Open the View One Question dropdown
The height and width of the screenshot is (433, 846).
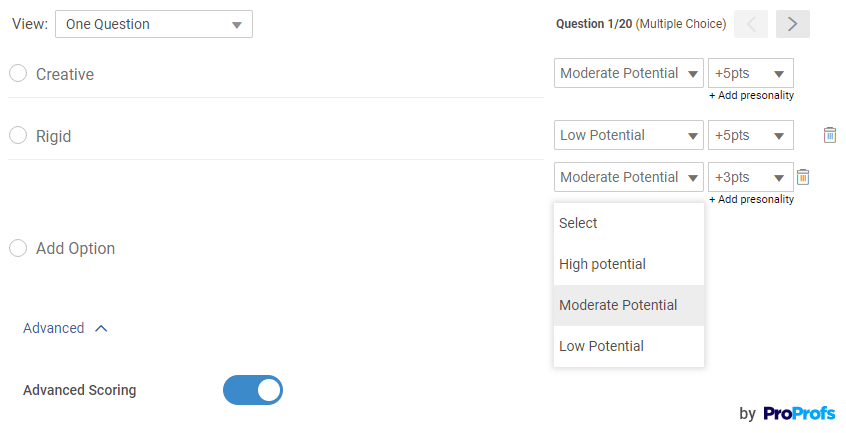[x=154, y=24]
